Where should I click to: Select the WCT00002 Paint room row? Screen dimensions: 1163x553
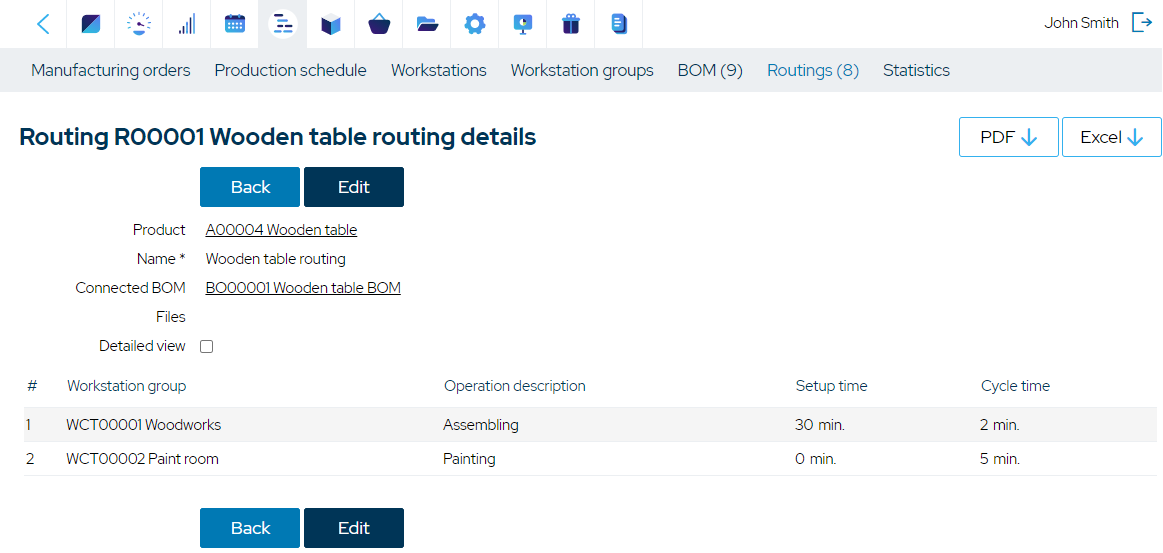(590, 459)
